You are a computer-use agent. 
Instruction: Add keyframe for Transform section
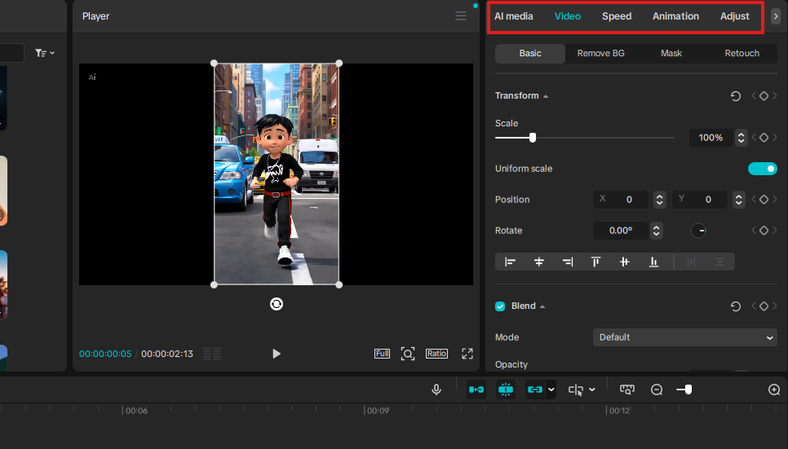(764, 96)
